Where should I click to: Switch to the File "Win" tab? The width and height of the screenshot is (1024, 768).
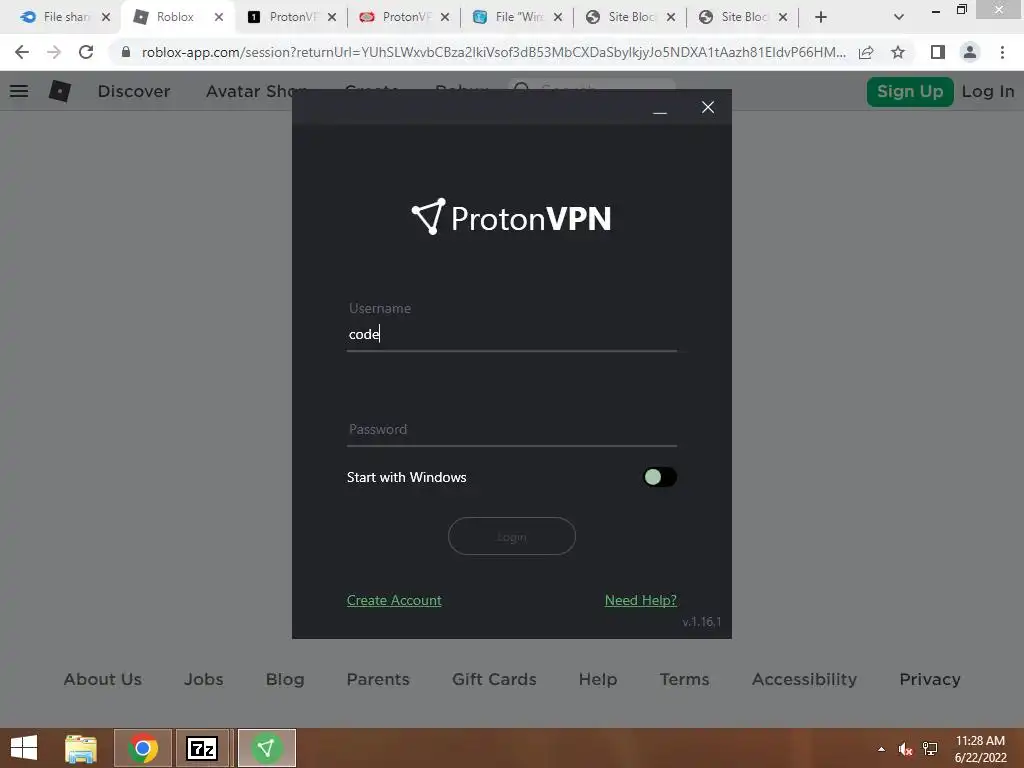click(x=517, y=17)
